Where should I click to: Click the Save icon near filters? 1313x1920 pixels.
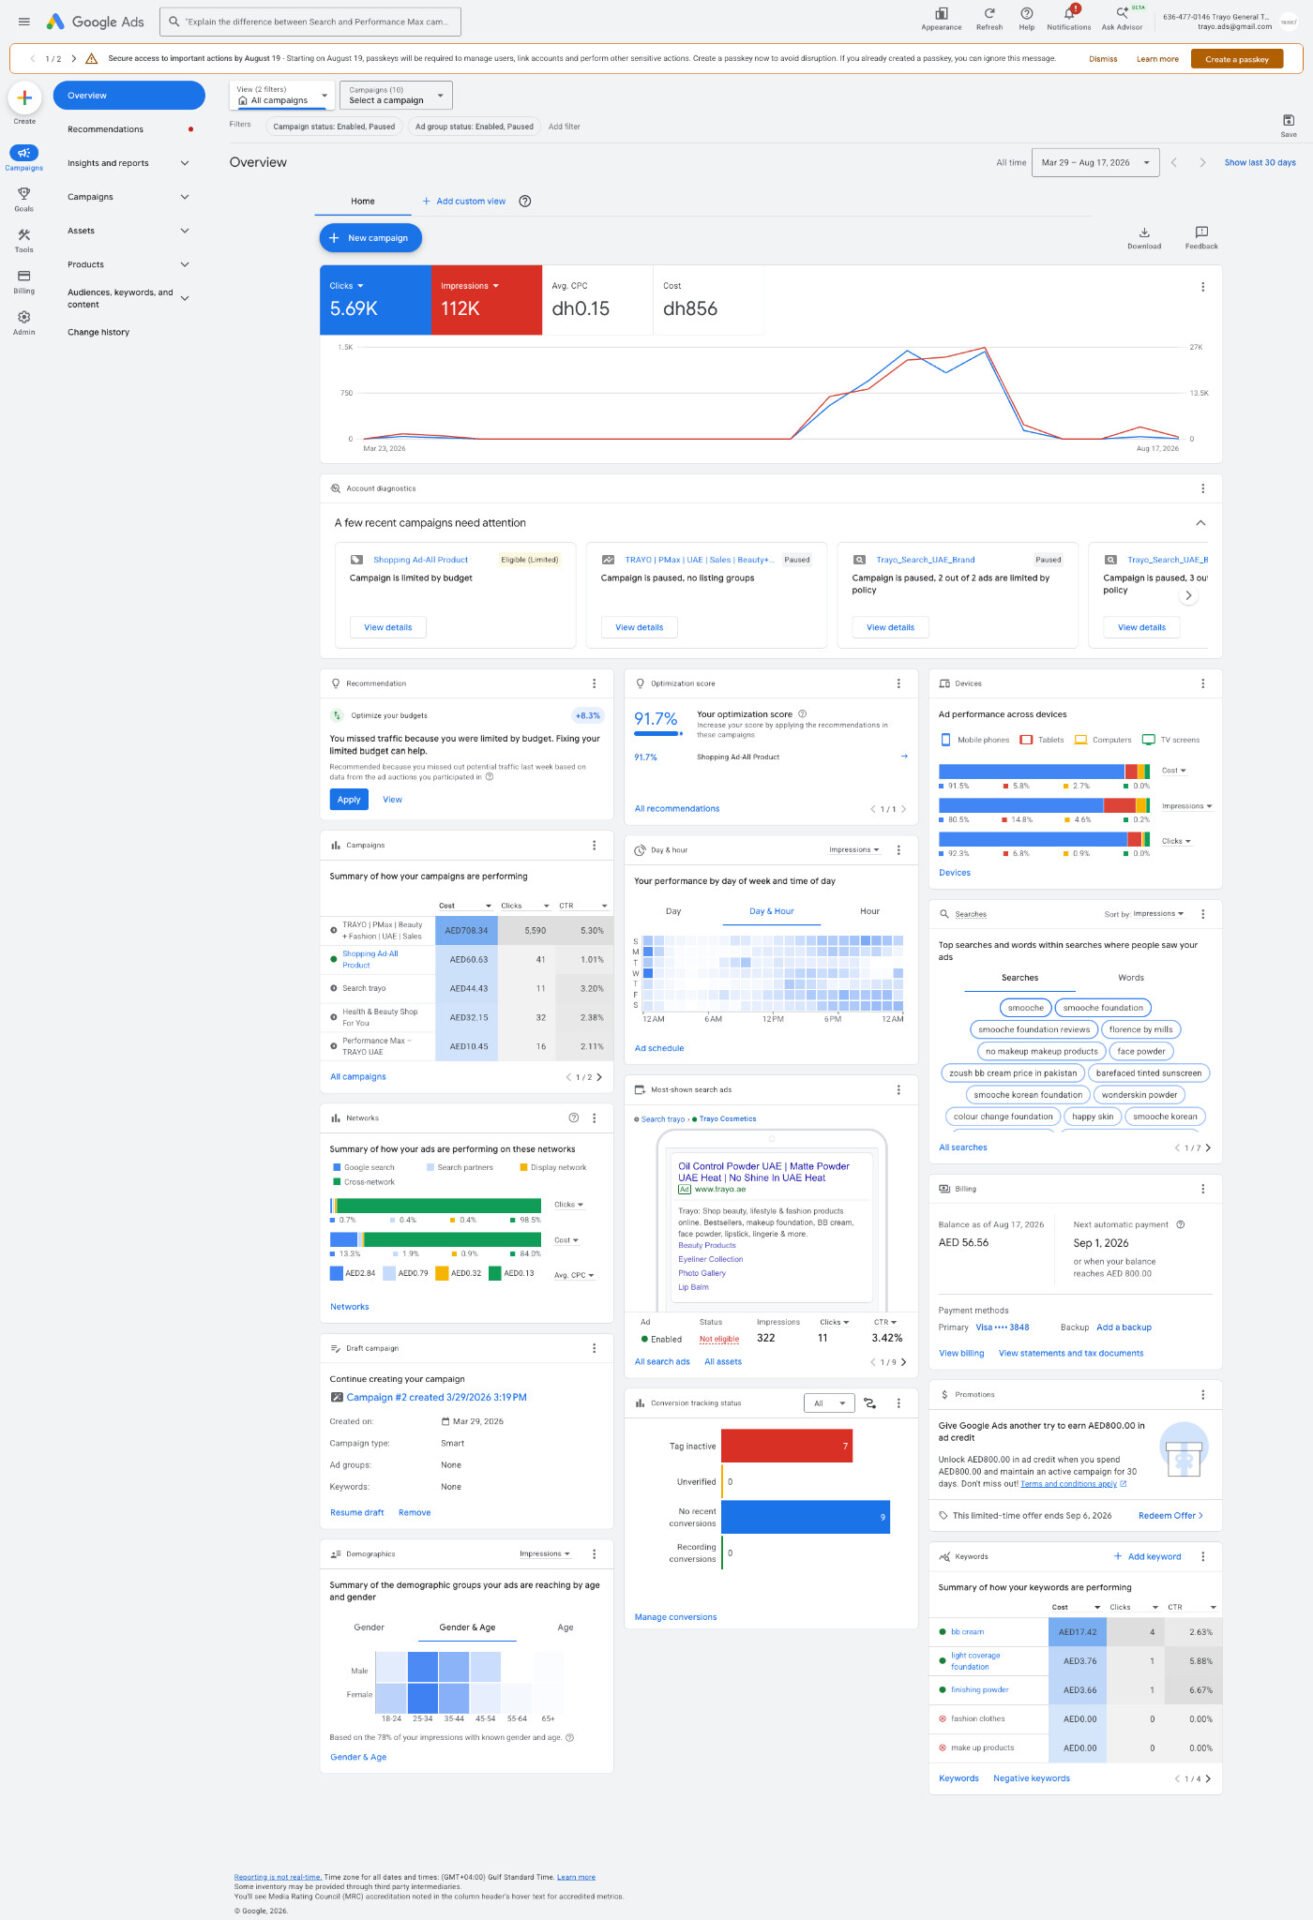[1288, 120]
